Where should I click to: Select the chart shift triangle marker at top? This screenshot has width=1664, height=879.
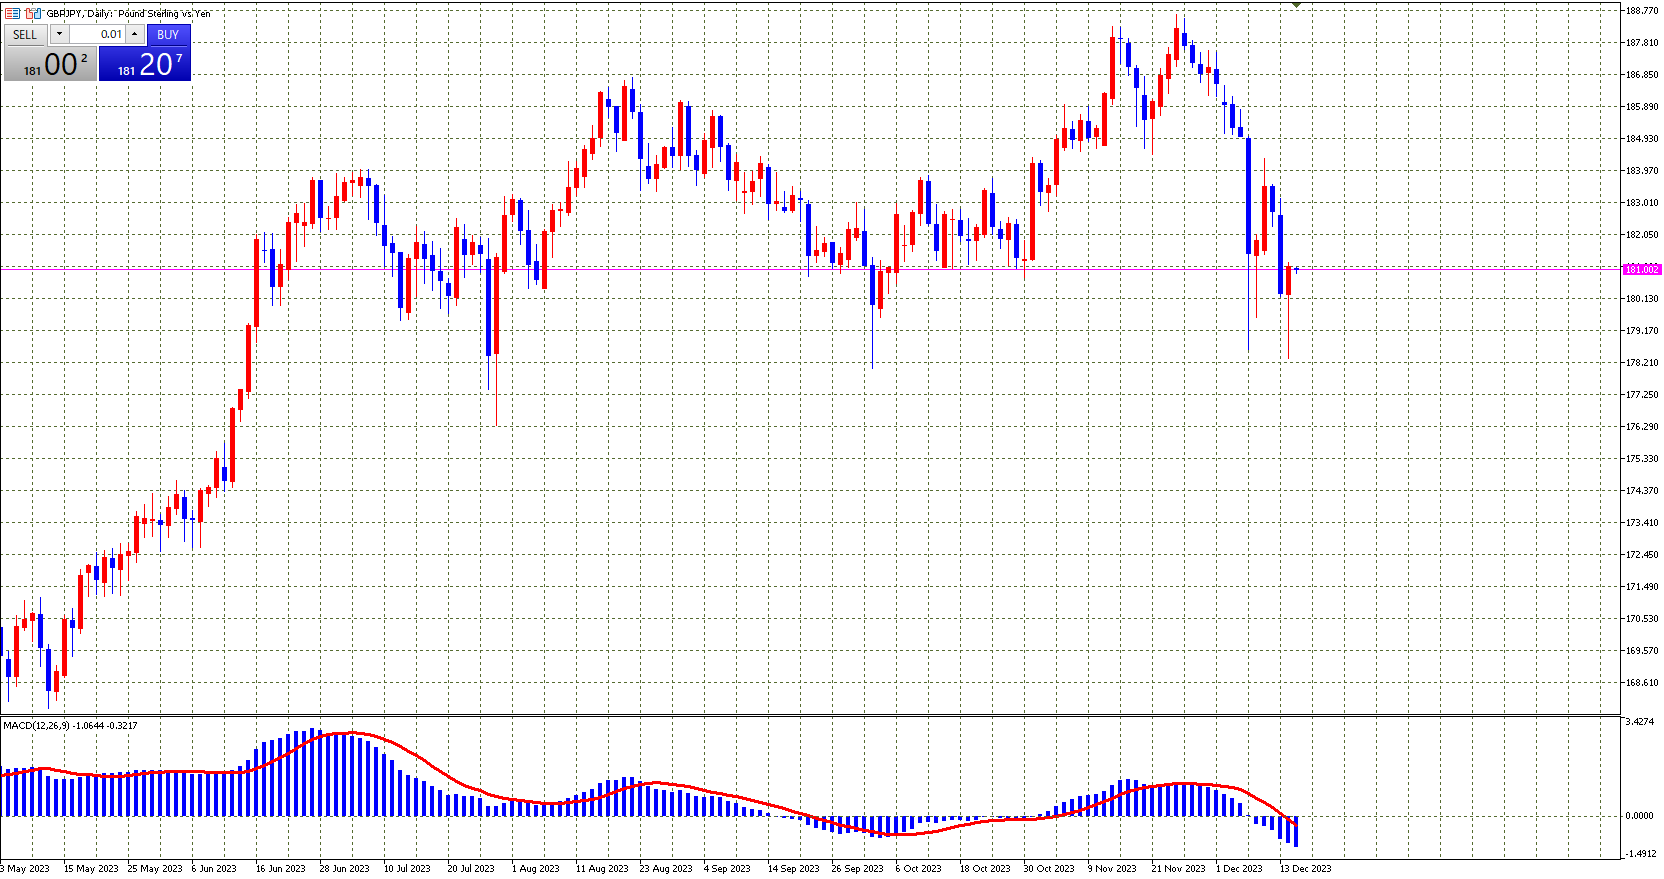[x=1296, y=5]
